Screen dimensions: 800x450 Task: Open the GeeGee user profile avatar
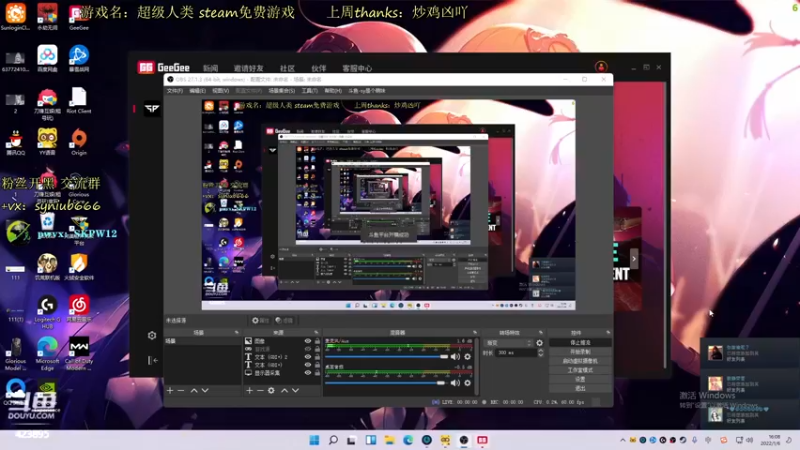pyautogui.click(x=601, y=67)
